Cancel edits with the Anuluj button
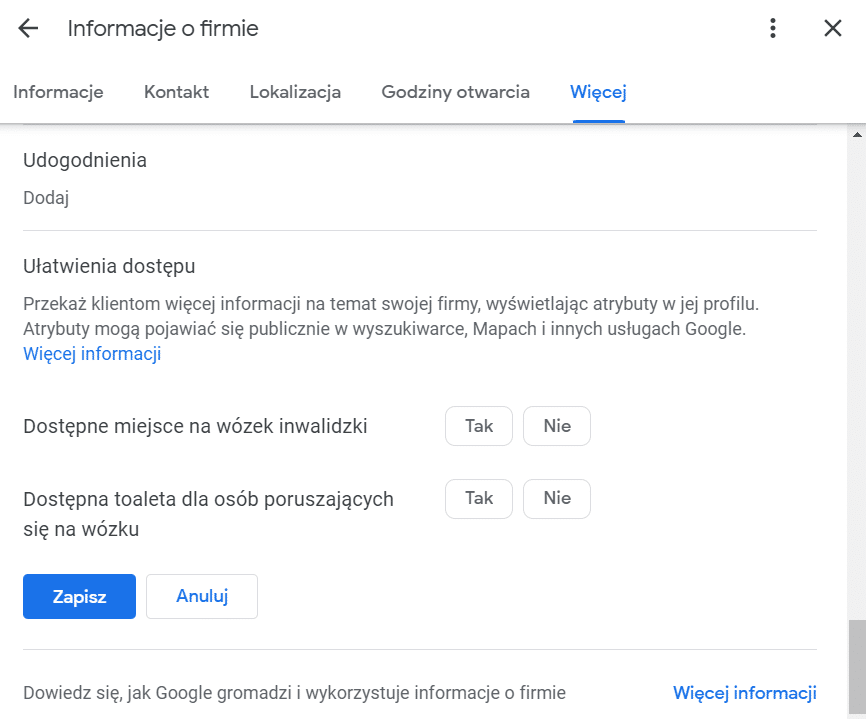This screenshot has height=719, width=866. click(x=202, y=596)
